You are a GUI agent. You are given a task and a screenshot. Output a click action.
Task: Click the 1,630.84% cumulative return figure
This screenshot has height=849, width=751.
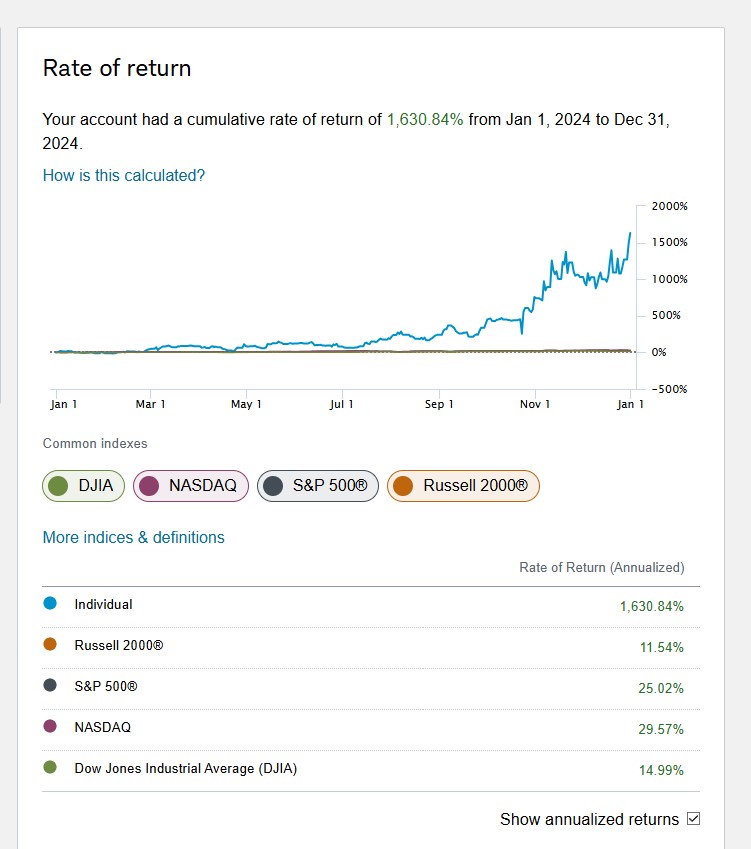point(425,120)
